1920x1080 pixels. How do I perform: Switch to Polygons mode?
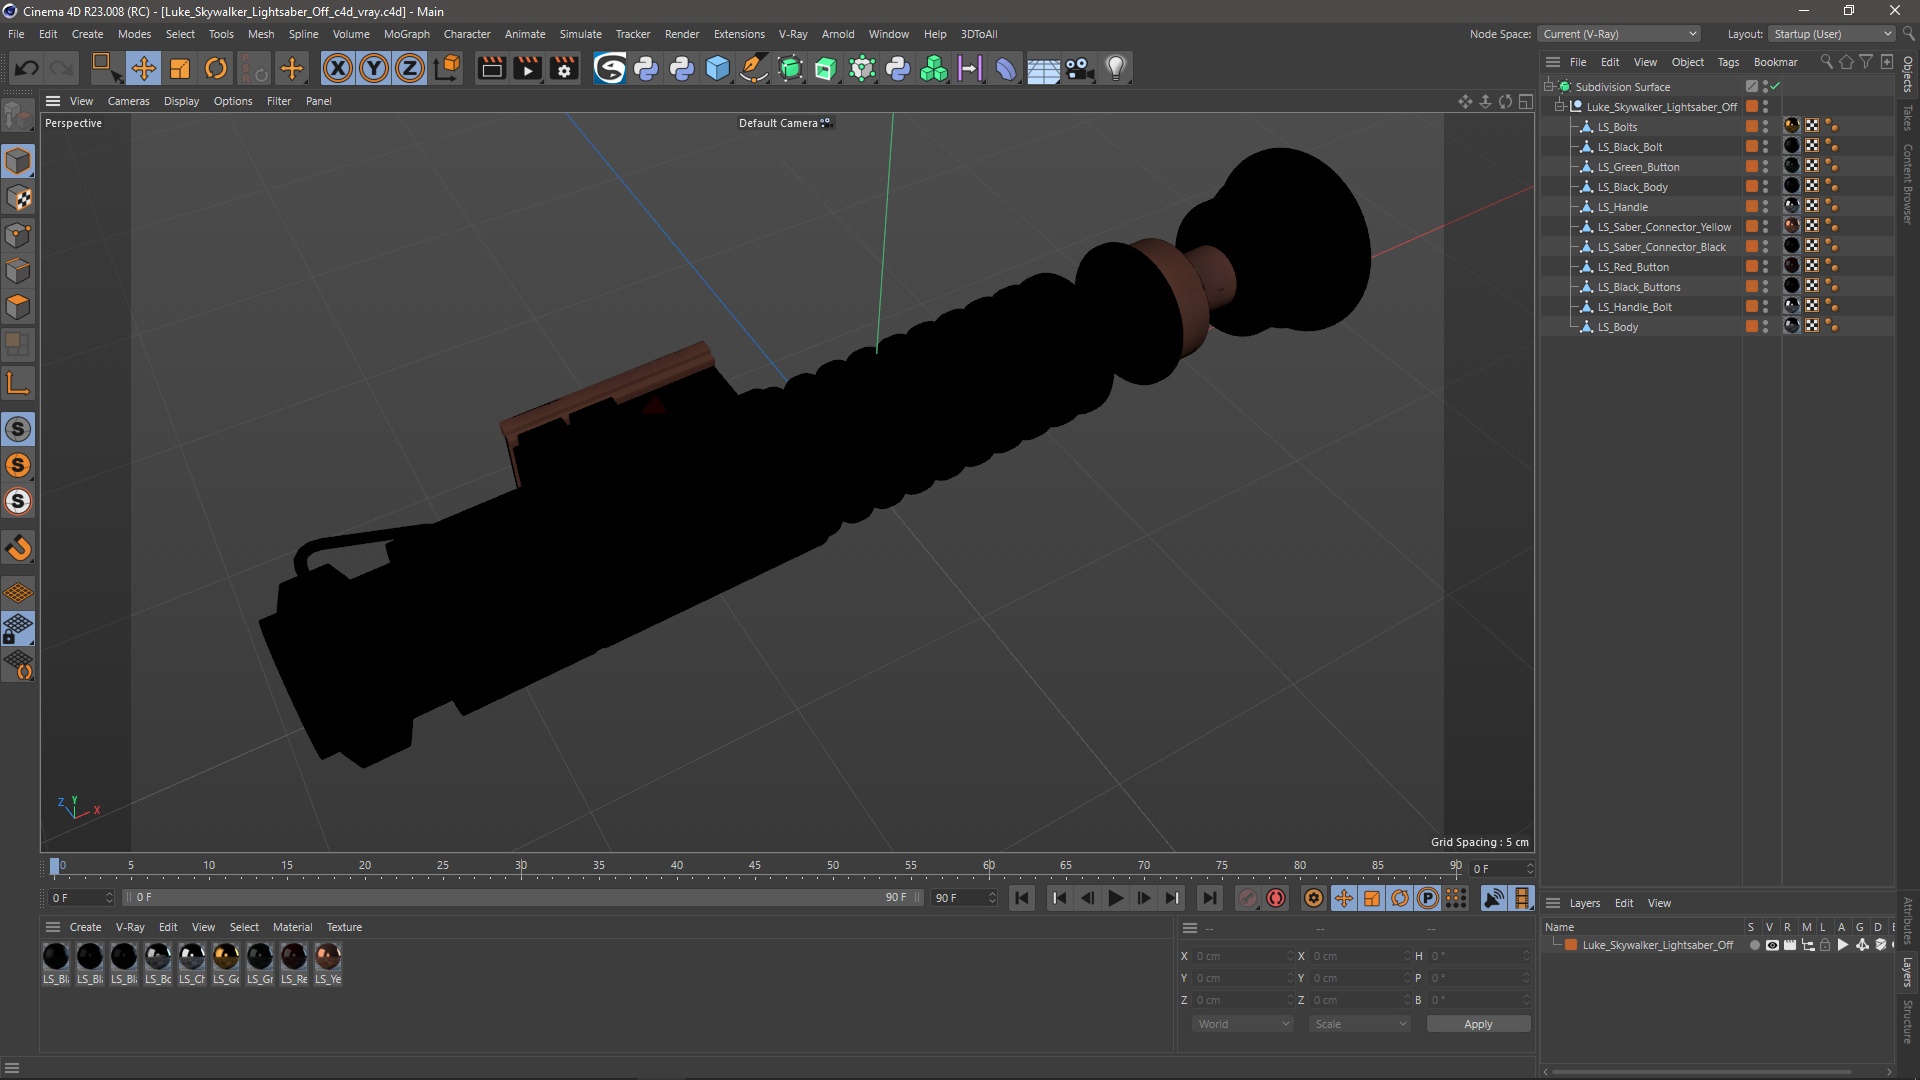18,307
